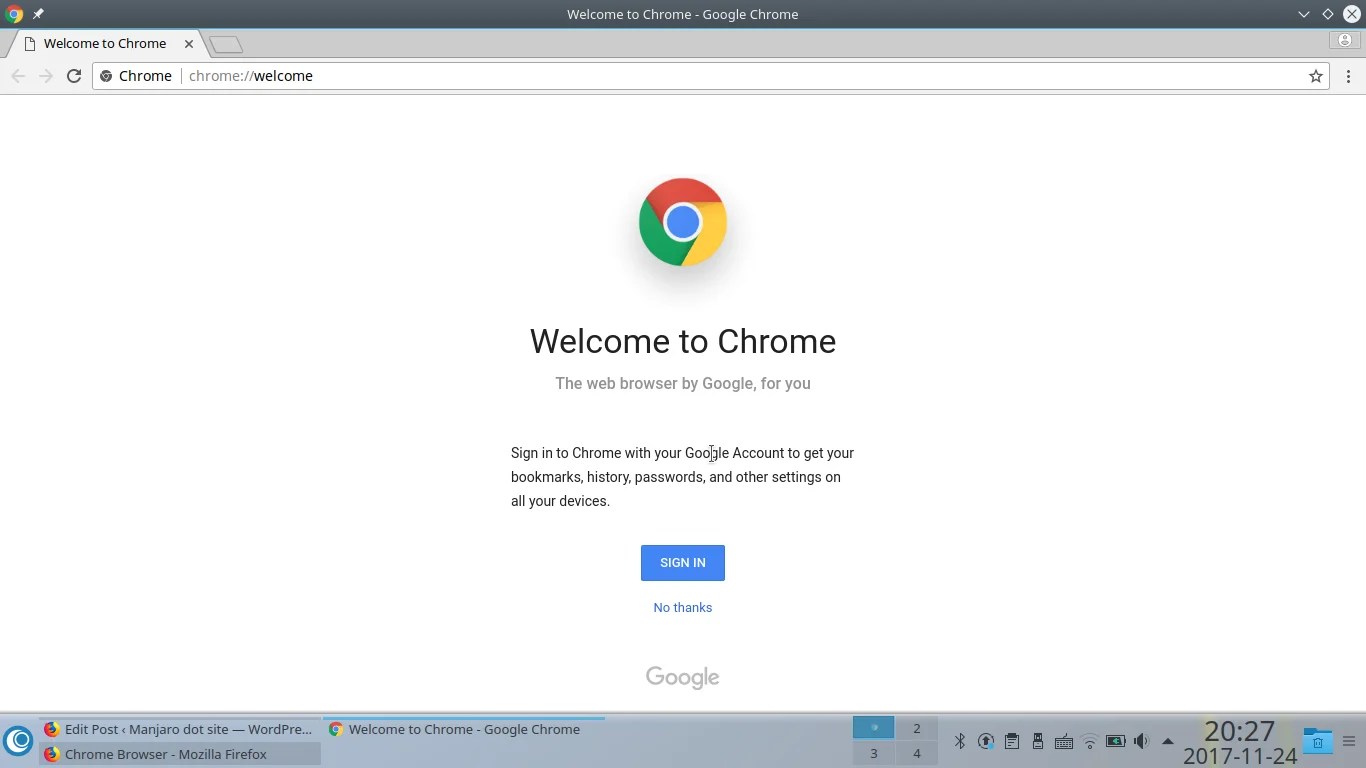Click the SIGN IN button
The width and height of the screenshot is (1366, 768).
[x=682, y=563]
